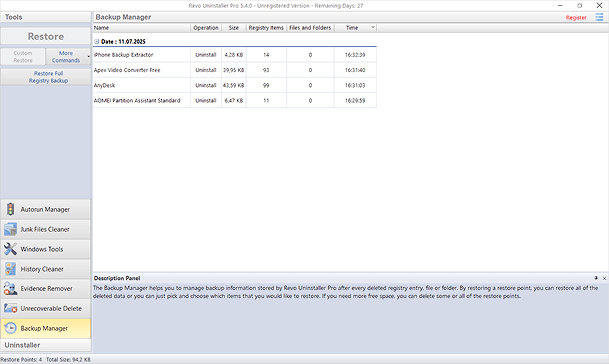Open Junk Files Cleaner tool
Screen dimensions: 609x364
coord(45,229)
